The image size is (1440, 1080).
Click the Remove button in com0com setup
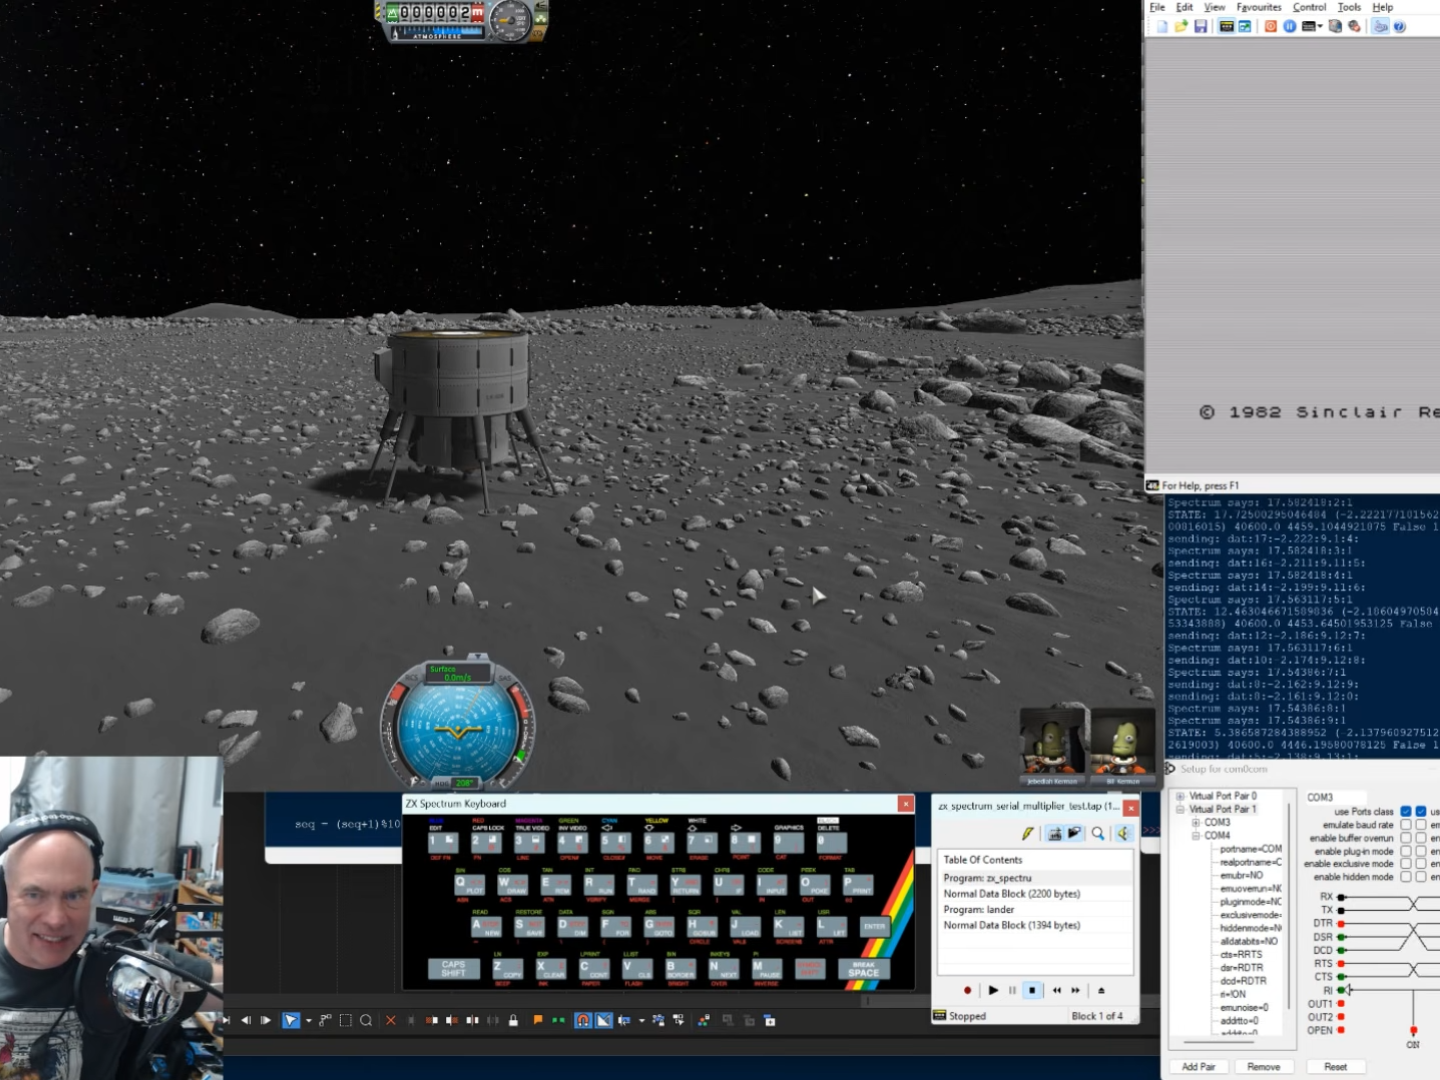click(x=1263, y=1067)
